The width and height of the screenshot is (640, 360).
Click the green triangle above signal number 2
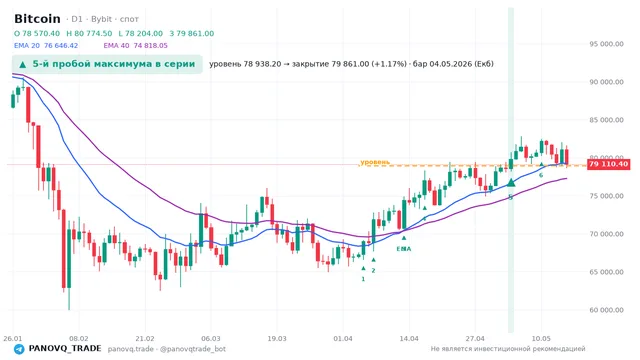click(x=373, y=260)
